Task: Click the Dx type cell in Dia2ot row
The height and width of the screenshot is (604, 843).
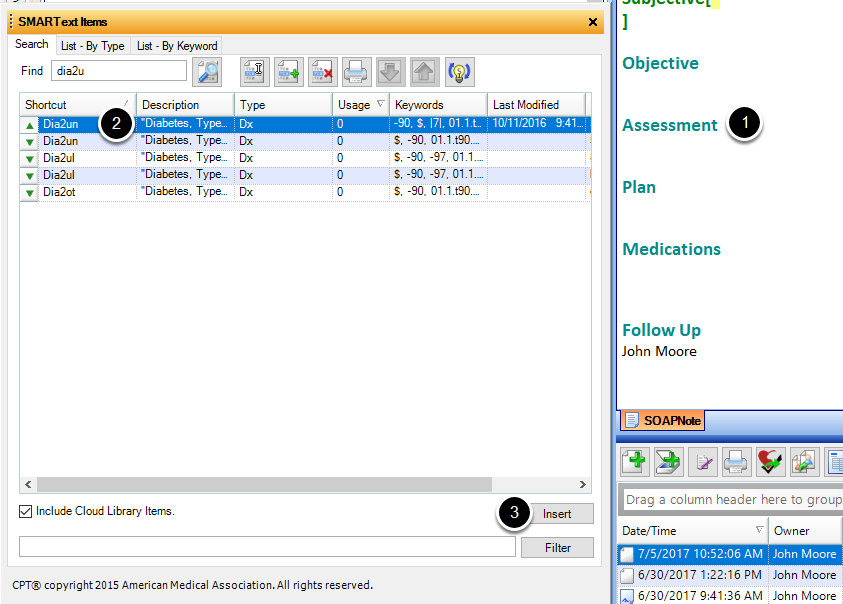Action: [x=283, y=192]
